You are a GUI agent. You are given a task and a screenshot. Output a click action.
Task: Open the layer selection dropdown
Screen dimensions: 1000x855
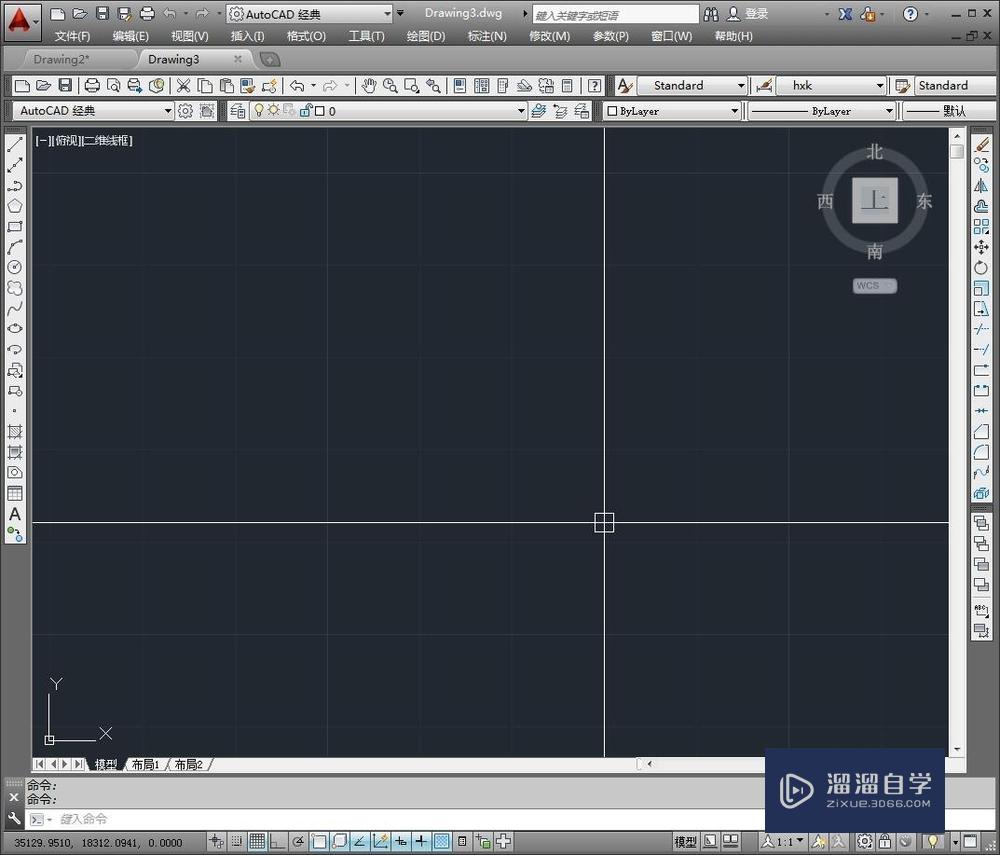pyautogui.click(x=521, y=110)
